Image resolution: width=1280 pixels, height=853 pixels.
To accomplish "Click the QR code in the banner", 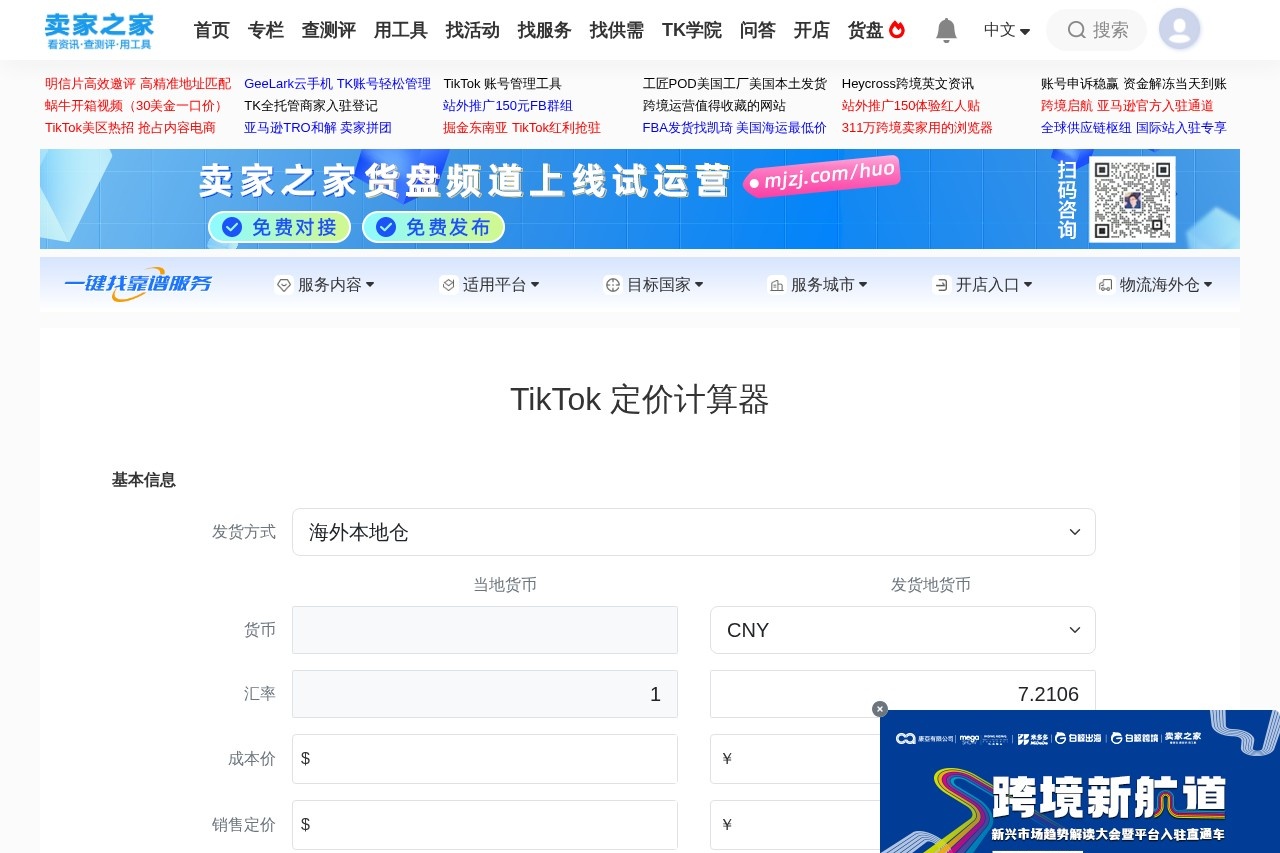I will pyautogui.click(x=1132, y=199).
